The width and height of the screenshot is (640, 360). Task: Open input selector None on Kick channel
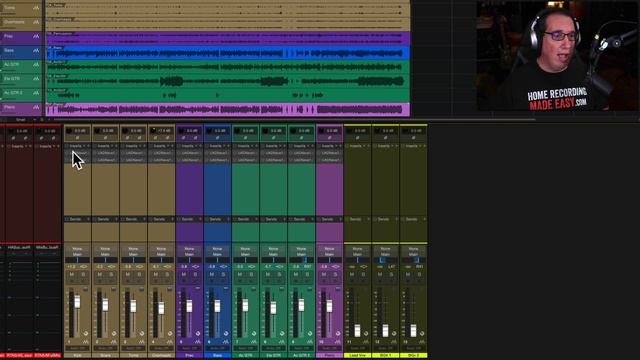tap(78, 249)
